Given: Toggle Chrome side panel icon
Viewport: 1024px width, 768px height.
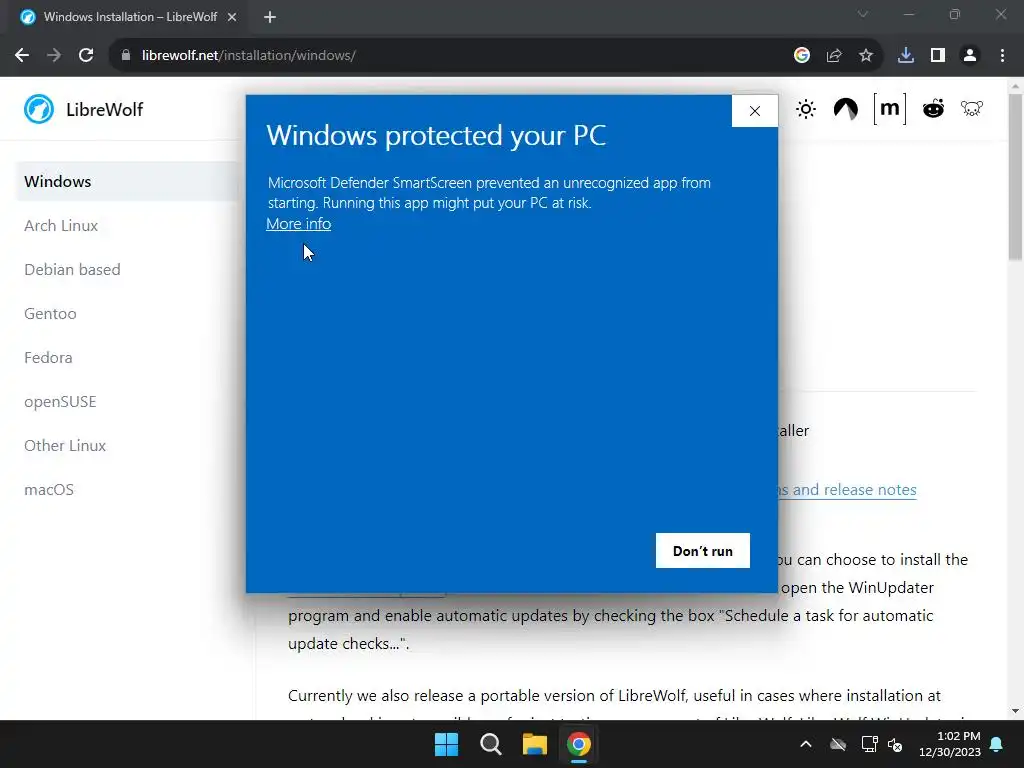Looking at the screenshot, I should [x=938, y=56].
